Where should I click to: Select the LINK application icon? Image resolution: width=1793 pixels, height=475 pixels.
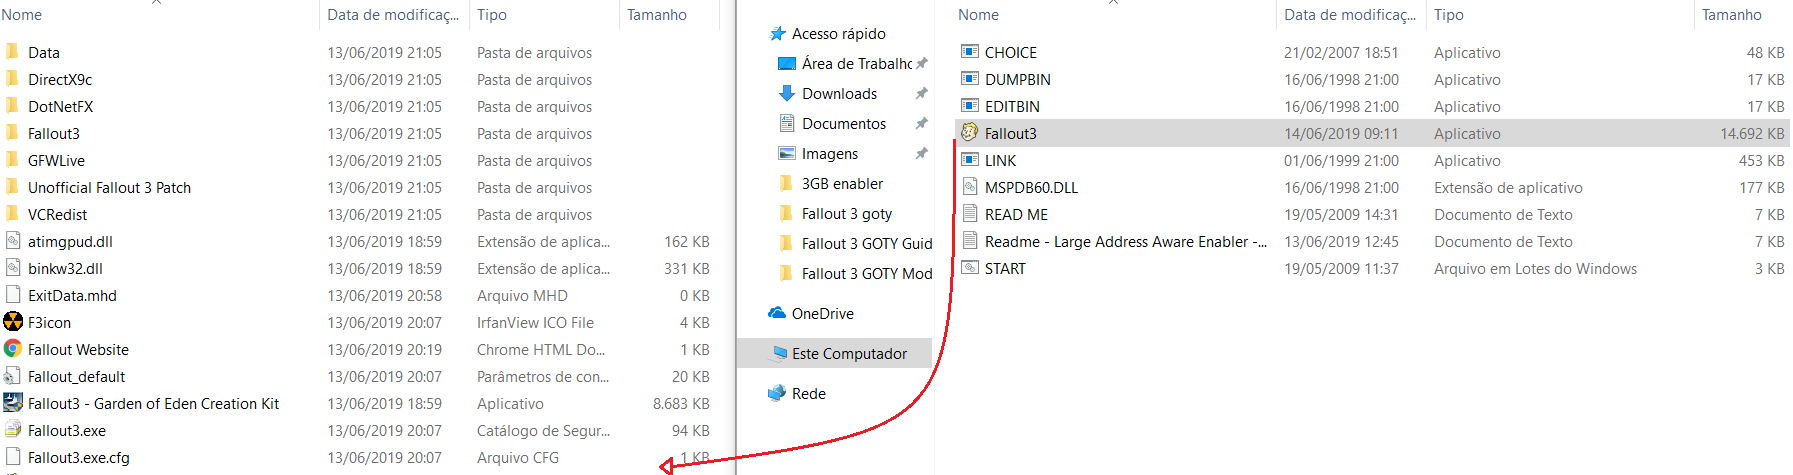pos(969,160)
